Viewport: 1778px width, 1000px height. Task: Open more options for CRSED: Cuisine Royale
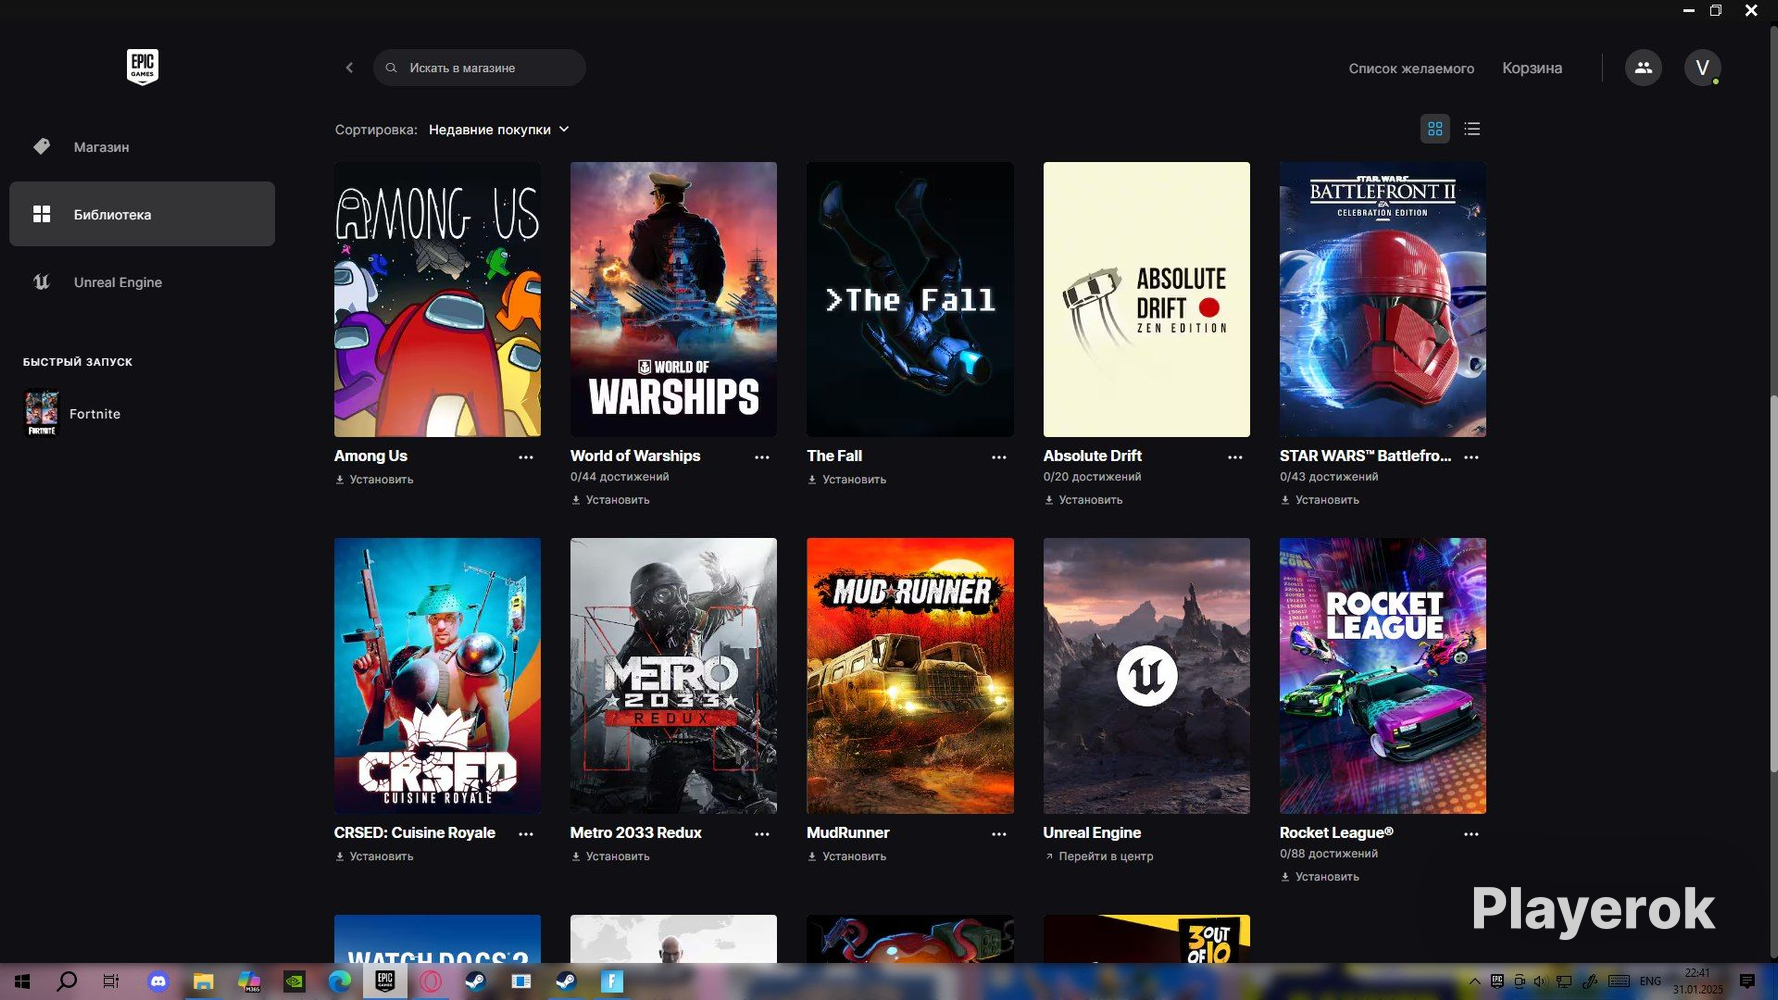(526, 834)
